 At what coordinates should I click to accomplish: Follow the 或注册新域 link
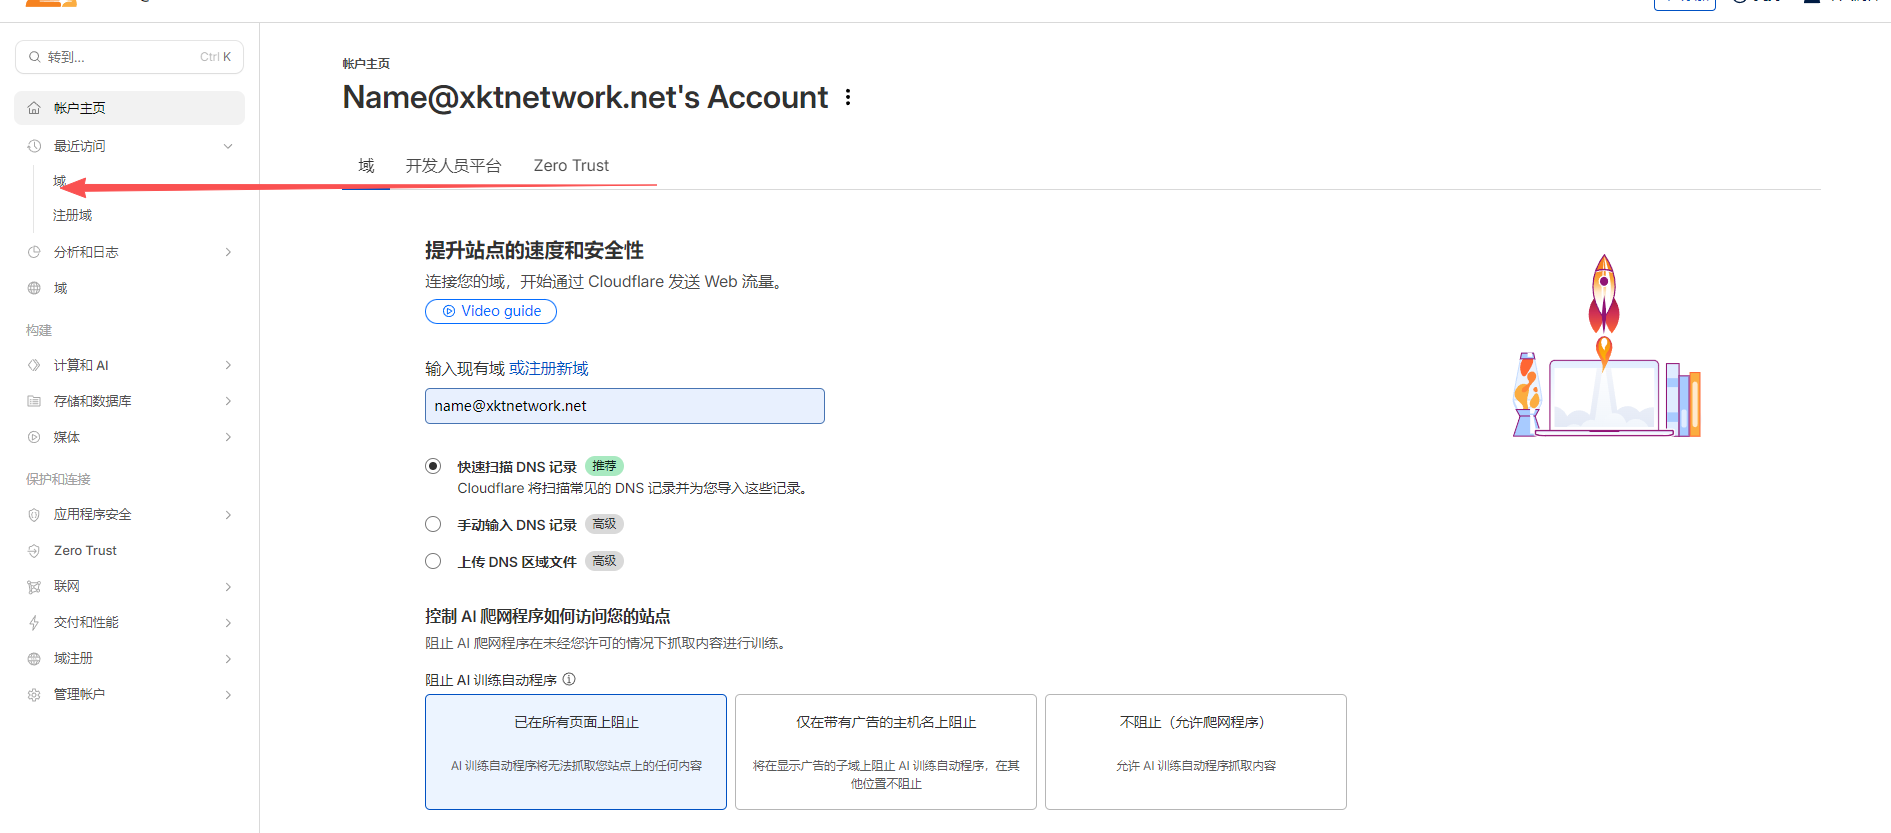[x=549, y=369]
